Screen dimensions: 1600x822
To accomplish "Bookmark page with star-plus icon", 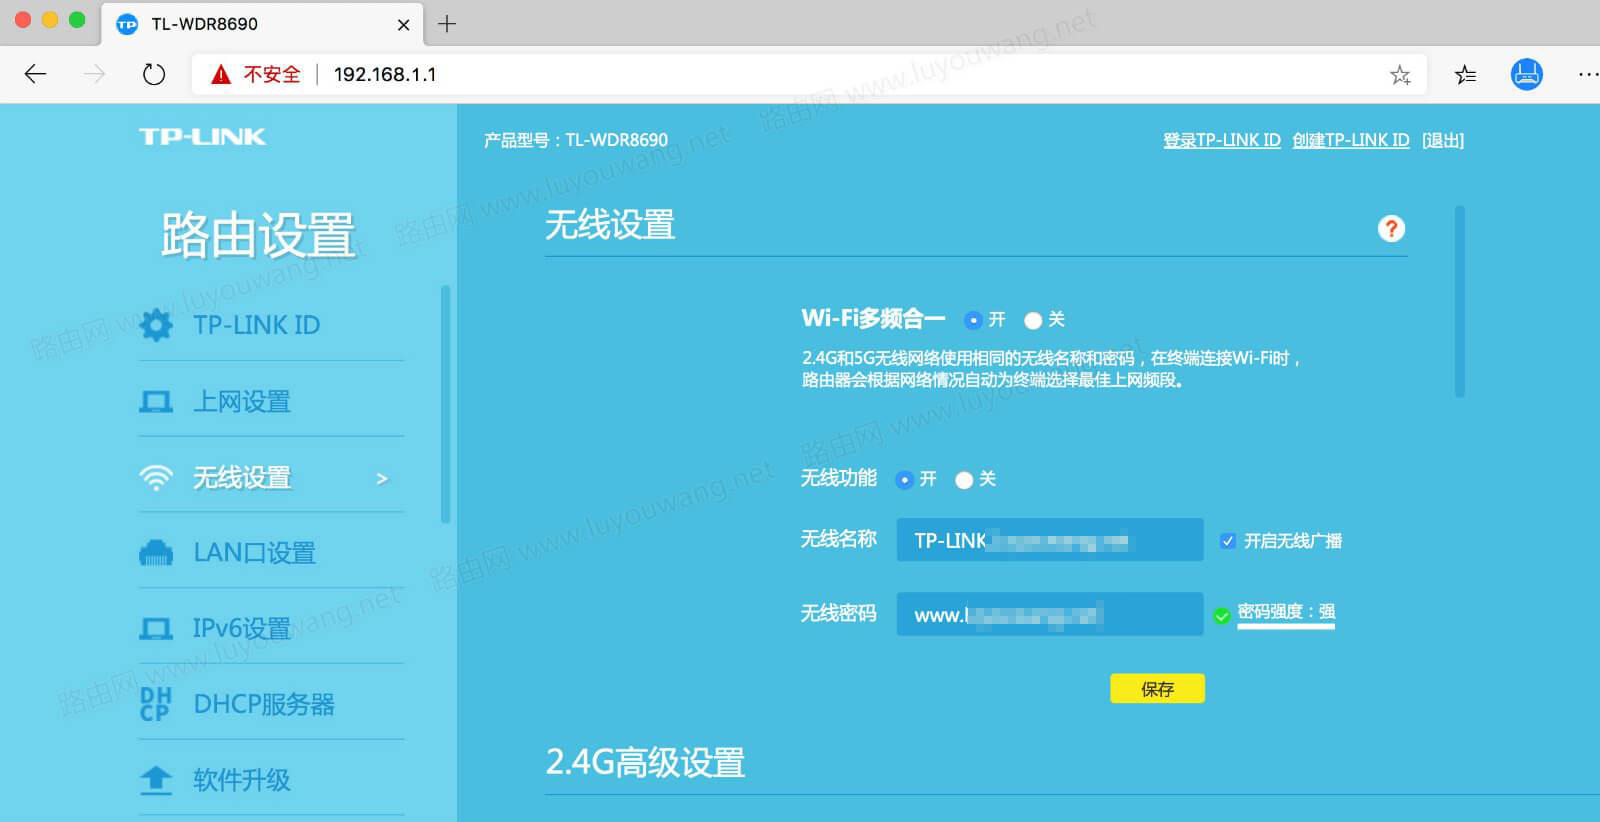I will [x=1400, y=75].
